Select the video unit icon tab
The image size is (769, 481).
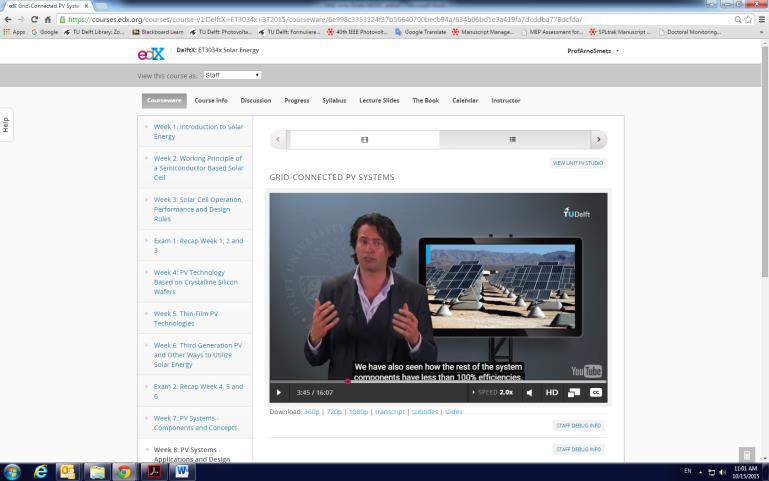pos(364,140)
